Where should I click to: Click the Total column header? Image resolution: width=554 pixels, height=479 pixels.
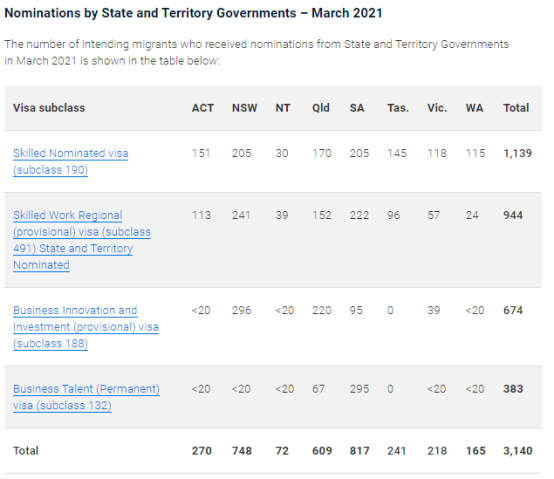point(516,108)
